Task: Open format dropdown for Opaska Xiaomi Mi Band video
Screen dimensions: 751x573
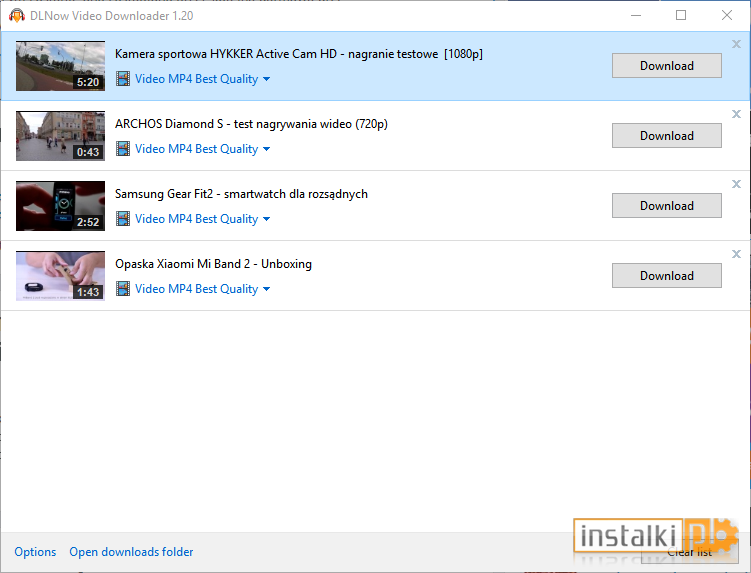Action: click(x=202, y=288)
